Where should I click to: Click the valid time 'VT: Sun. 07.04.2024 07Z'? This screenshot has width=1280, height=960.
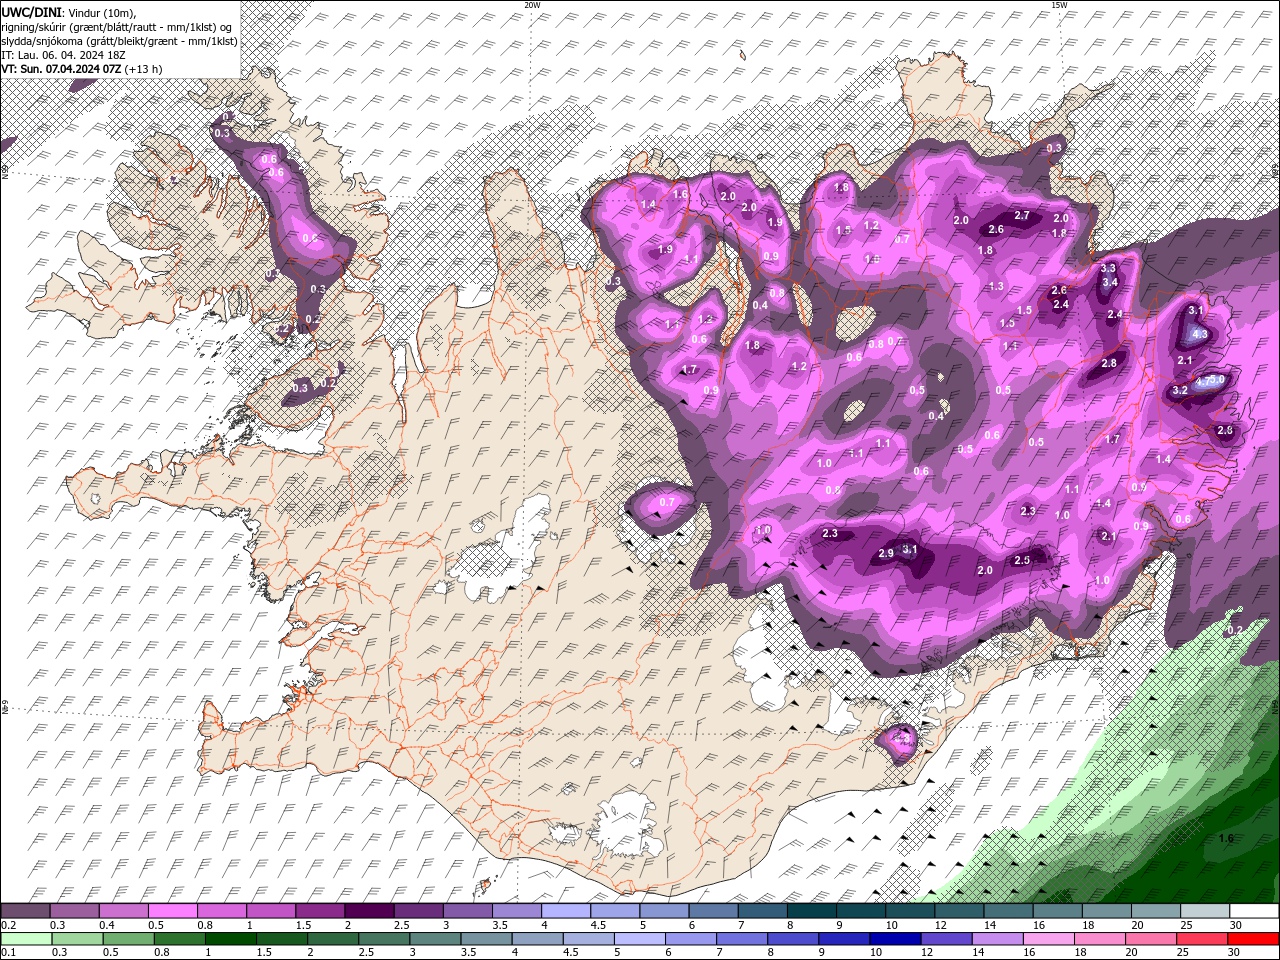point(62,68)
